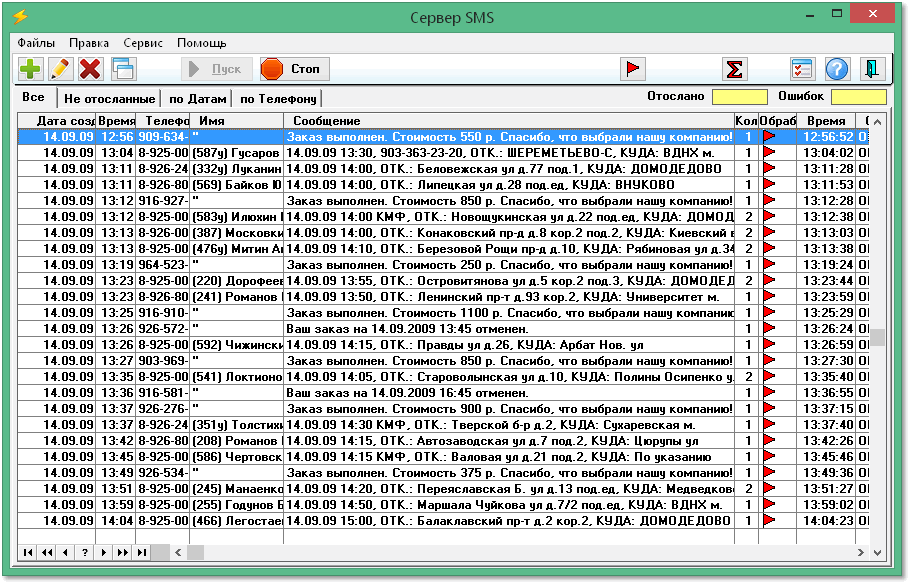Click the yellow Отослано counter field
This screenshot has height=584, width=910.
(x=739, y=97)
